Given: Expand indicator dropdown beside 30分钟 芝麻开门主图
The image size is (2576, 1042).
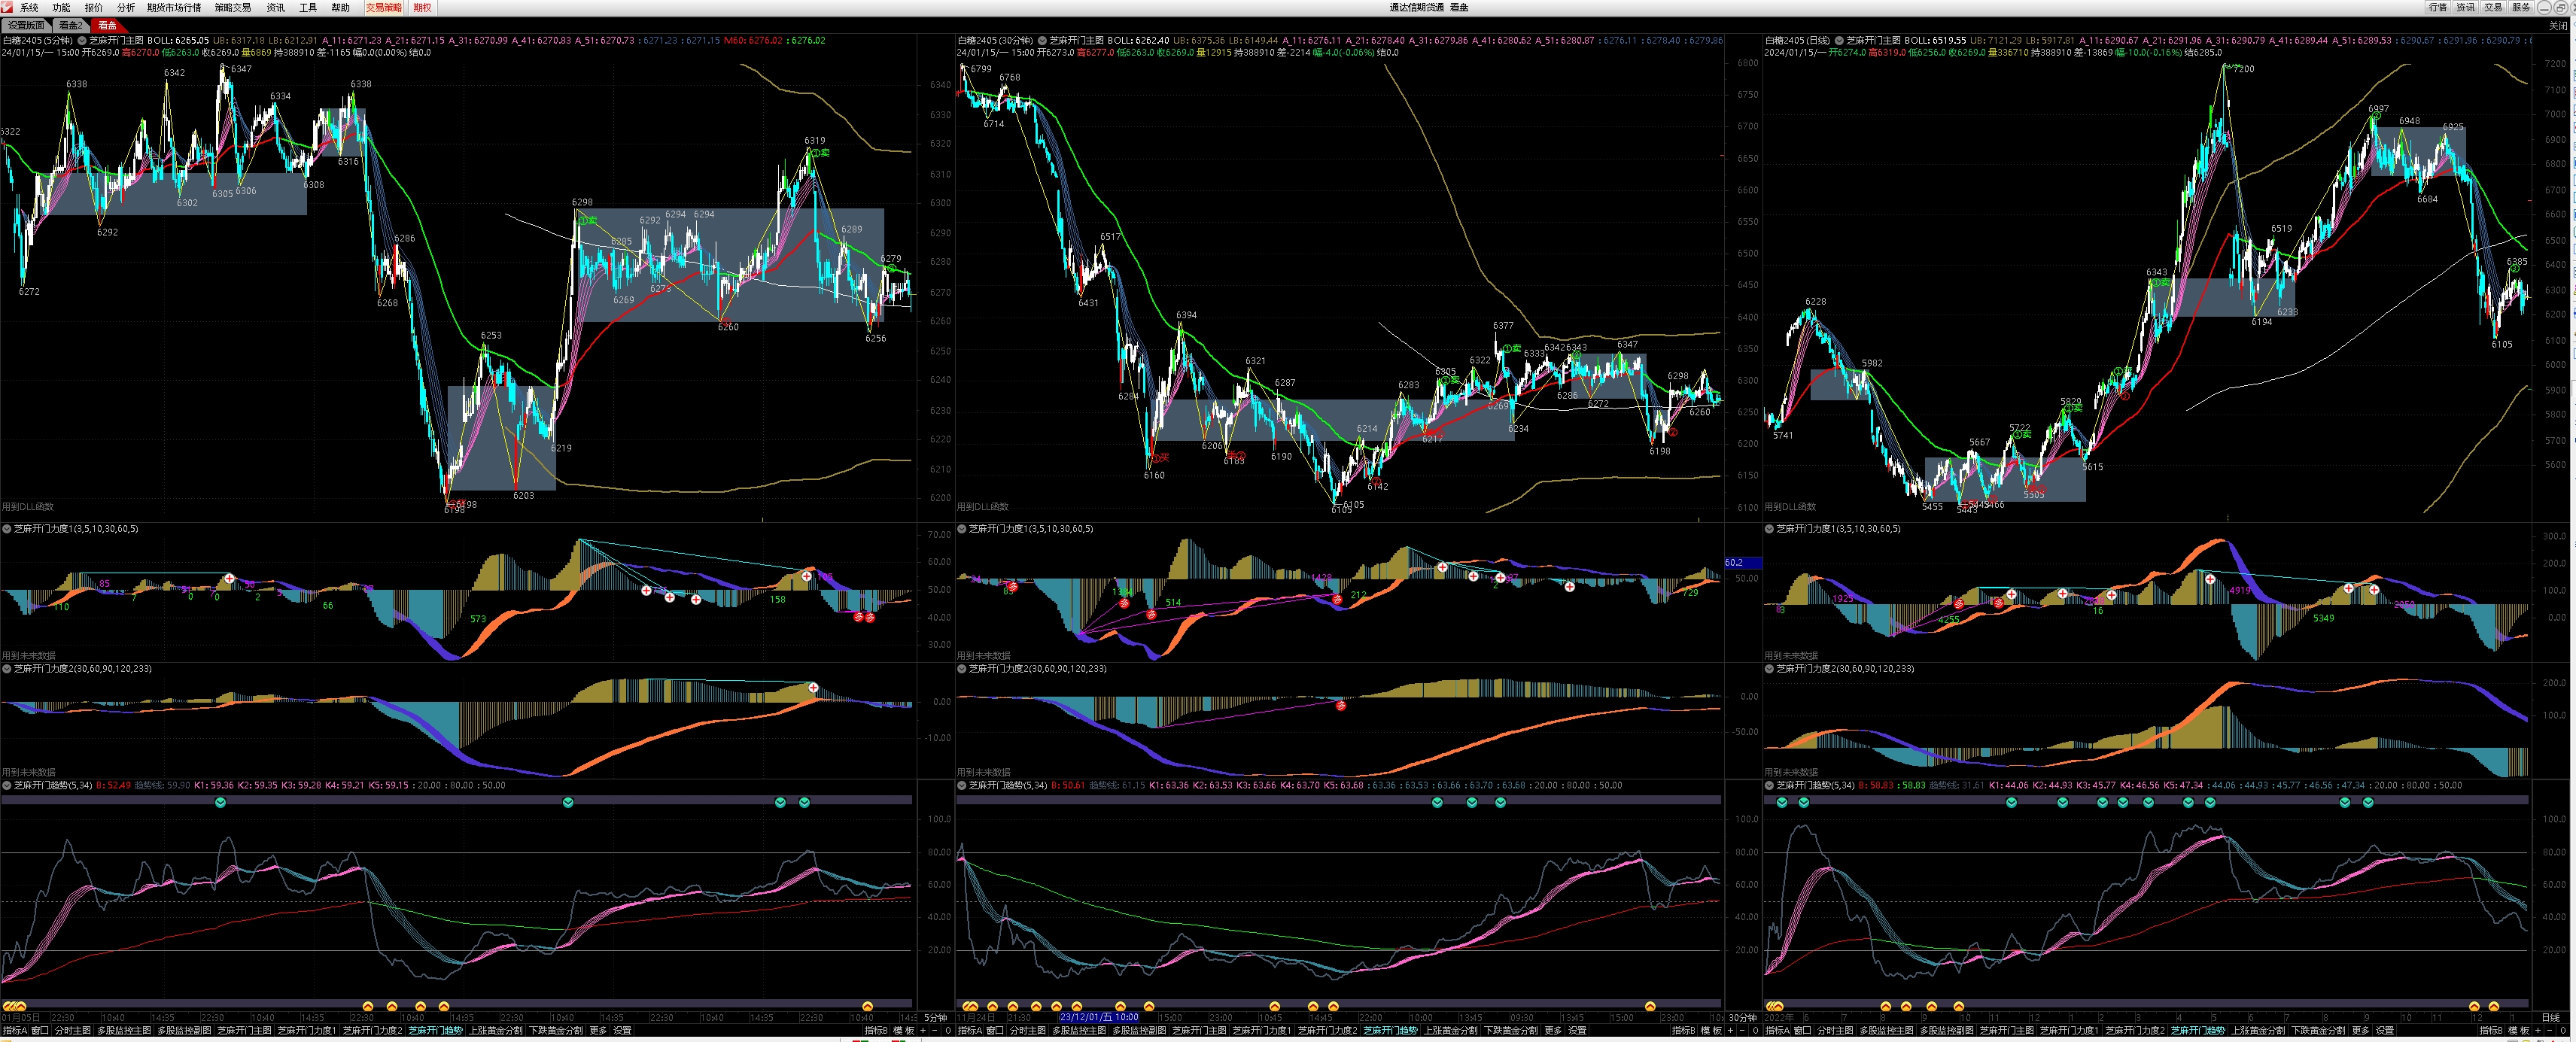Looking at the screenshot, I should tap(1042, 41).
